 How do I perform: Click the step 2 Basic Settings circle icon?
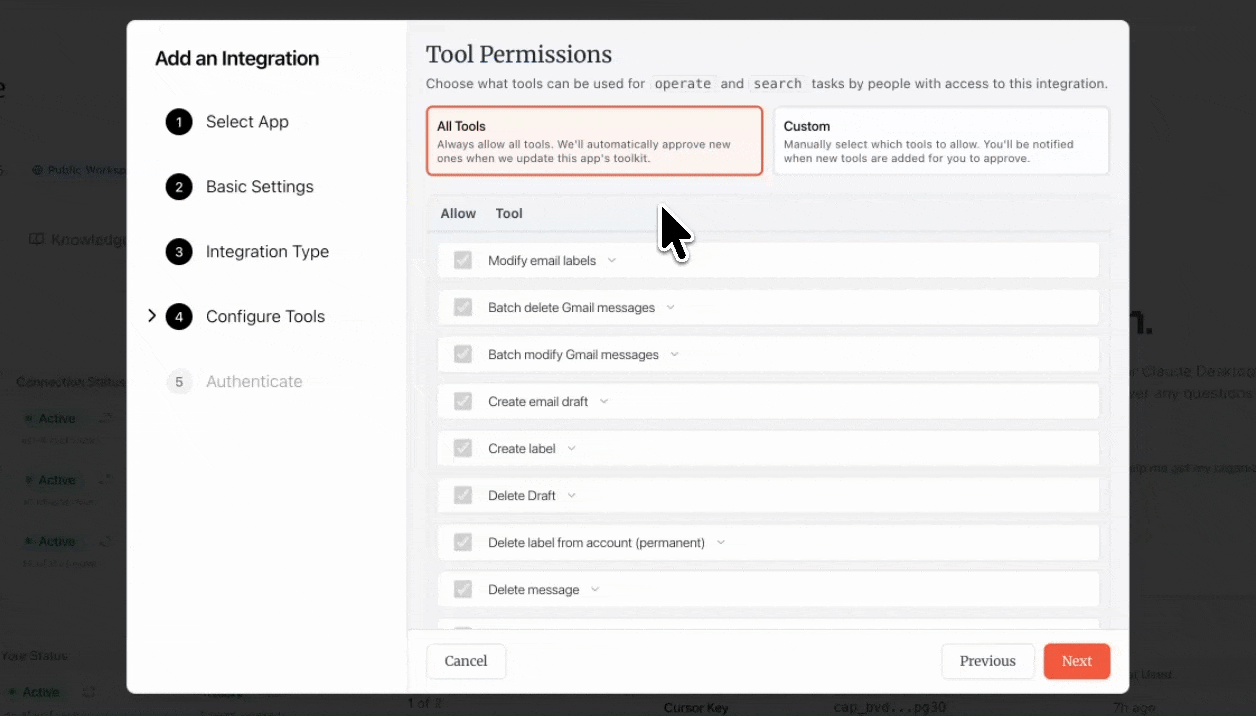point(179,187)
